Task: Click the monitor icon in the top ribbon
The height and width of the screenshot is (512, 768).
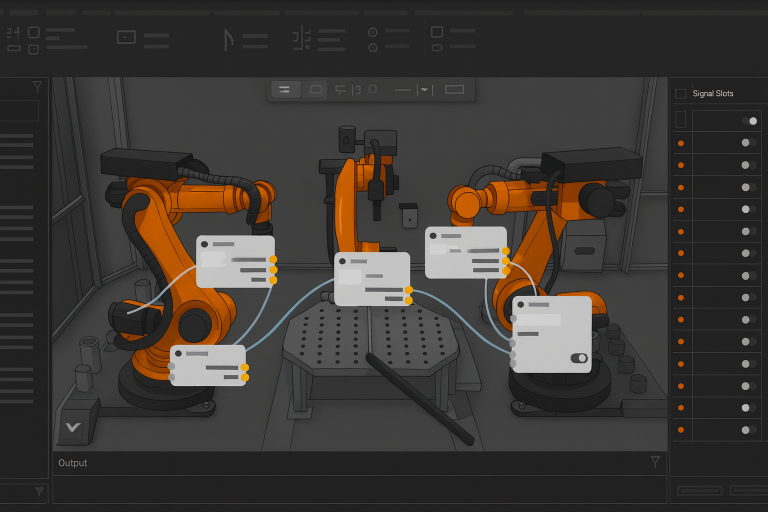Action: (126, 37)
